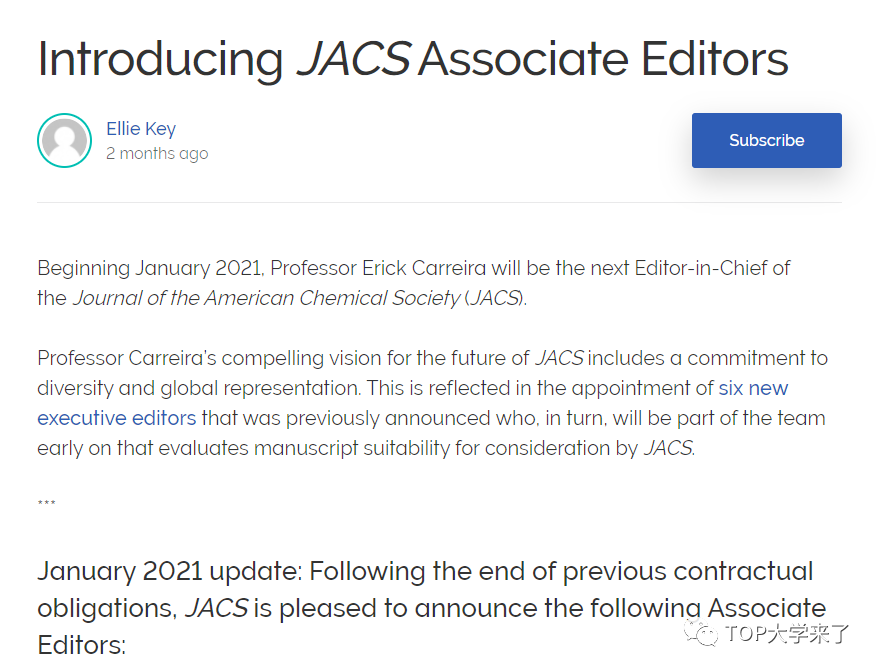Click 'Professor Carreira's compelling vision' sentence start
This screenshot has height=672, width=879.
pyautogui.click(x=181, y=358)
